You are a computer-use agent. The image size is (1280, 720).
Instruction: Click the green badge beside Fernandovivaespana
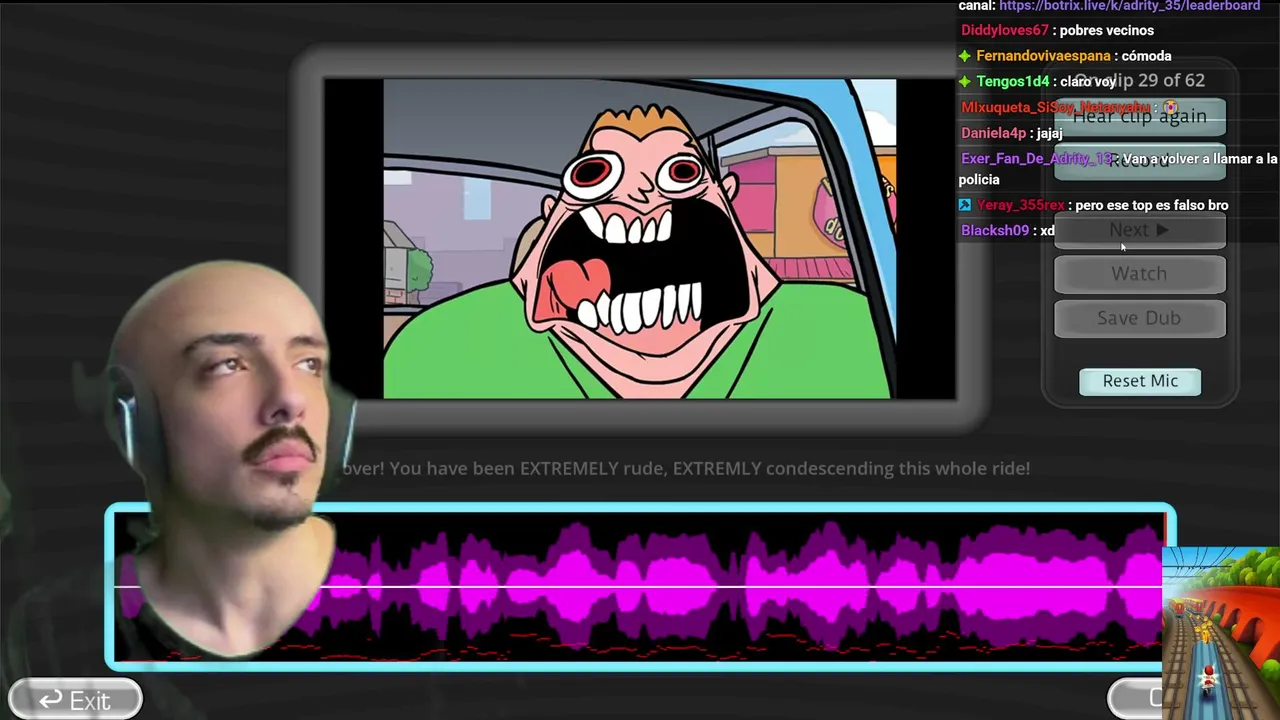click(x=965, y=56)
